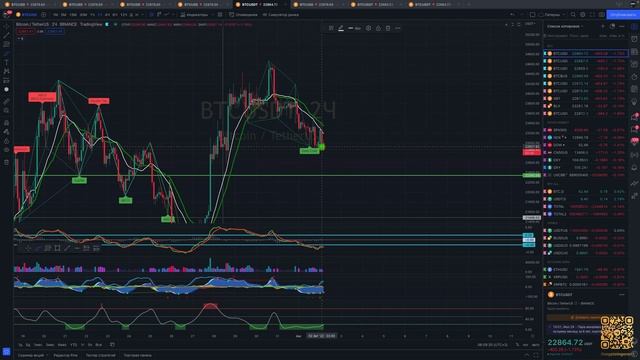
Task: Select the XRPUSD row in watchlist
Action: click(x=586, y=277)
